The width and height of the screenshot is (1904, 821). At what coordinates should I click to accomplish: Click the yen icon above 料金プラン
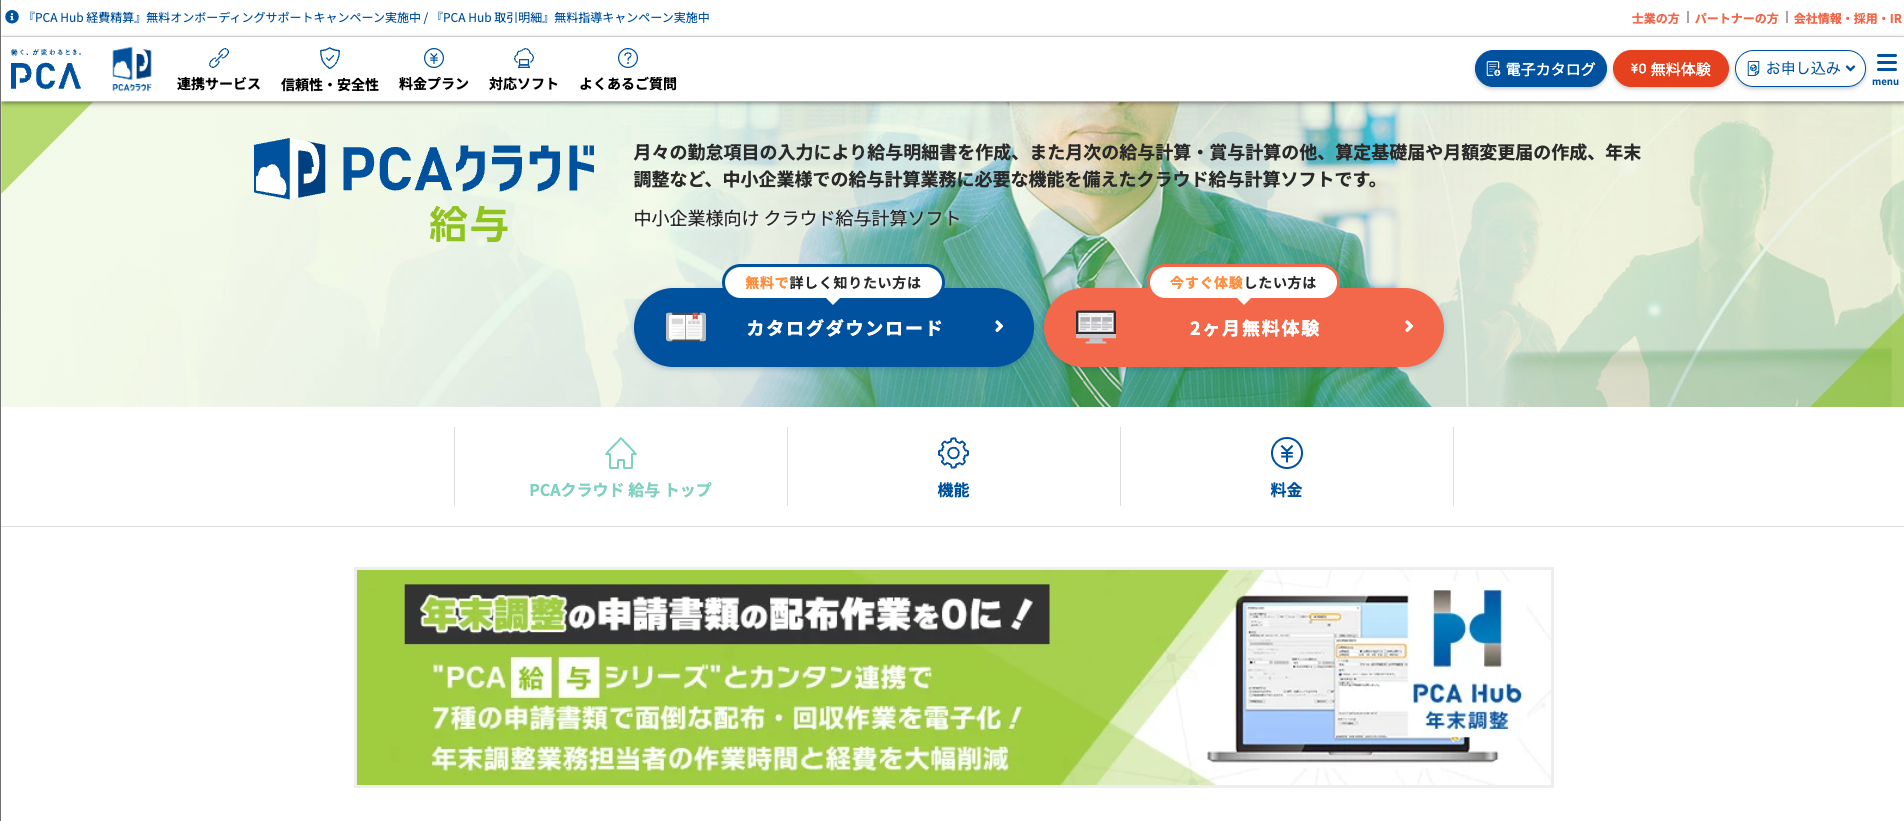[434, 58]
